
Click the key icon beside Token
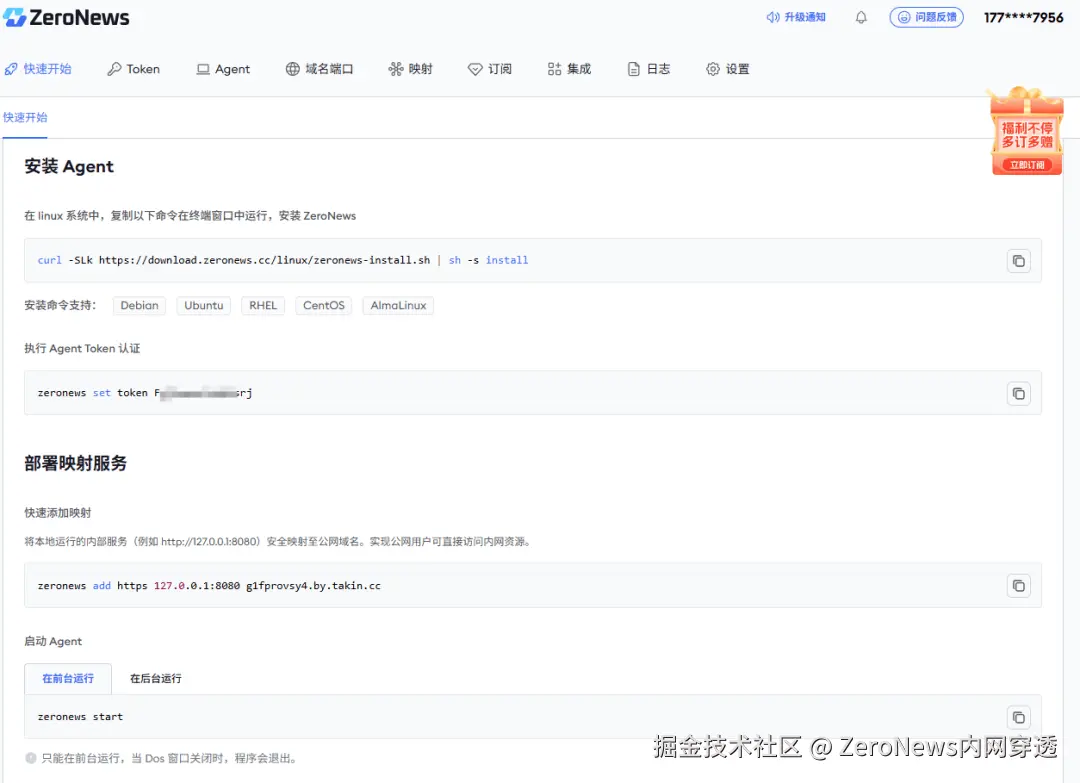pos(114,69)
